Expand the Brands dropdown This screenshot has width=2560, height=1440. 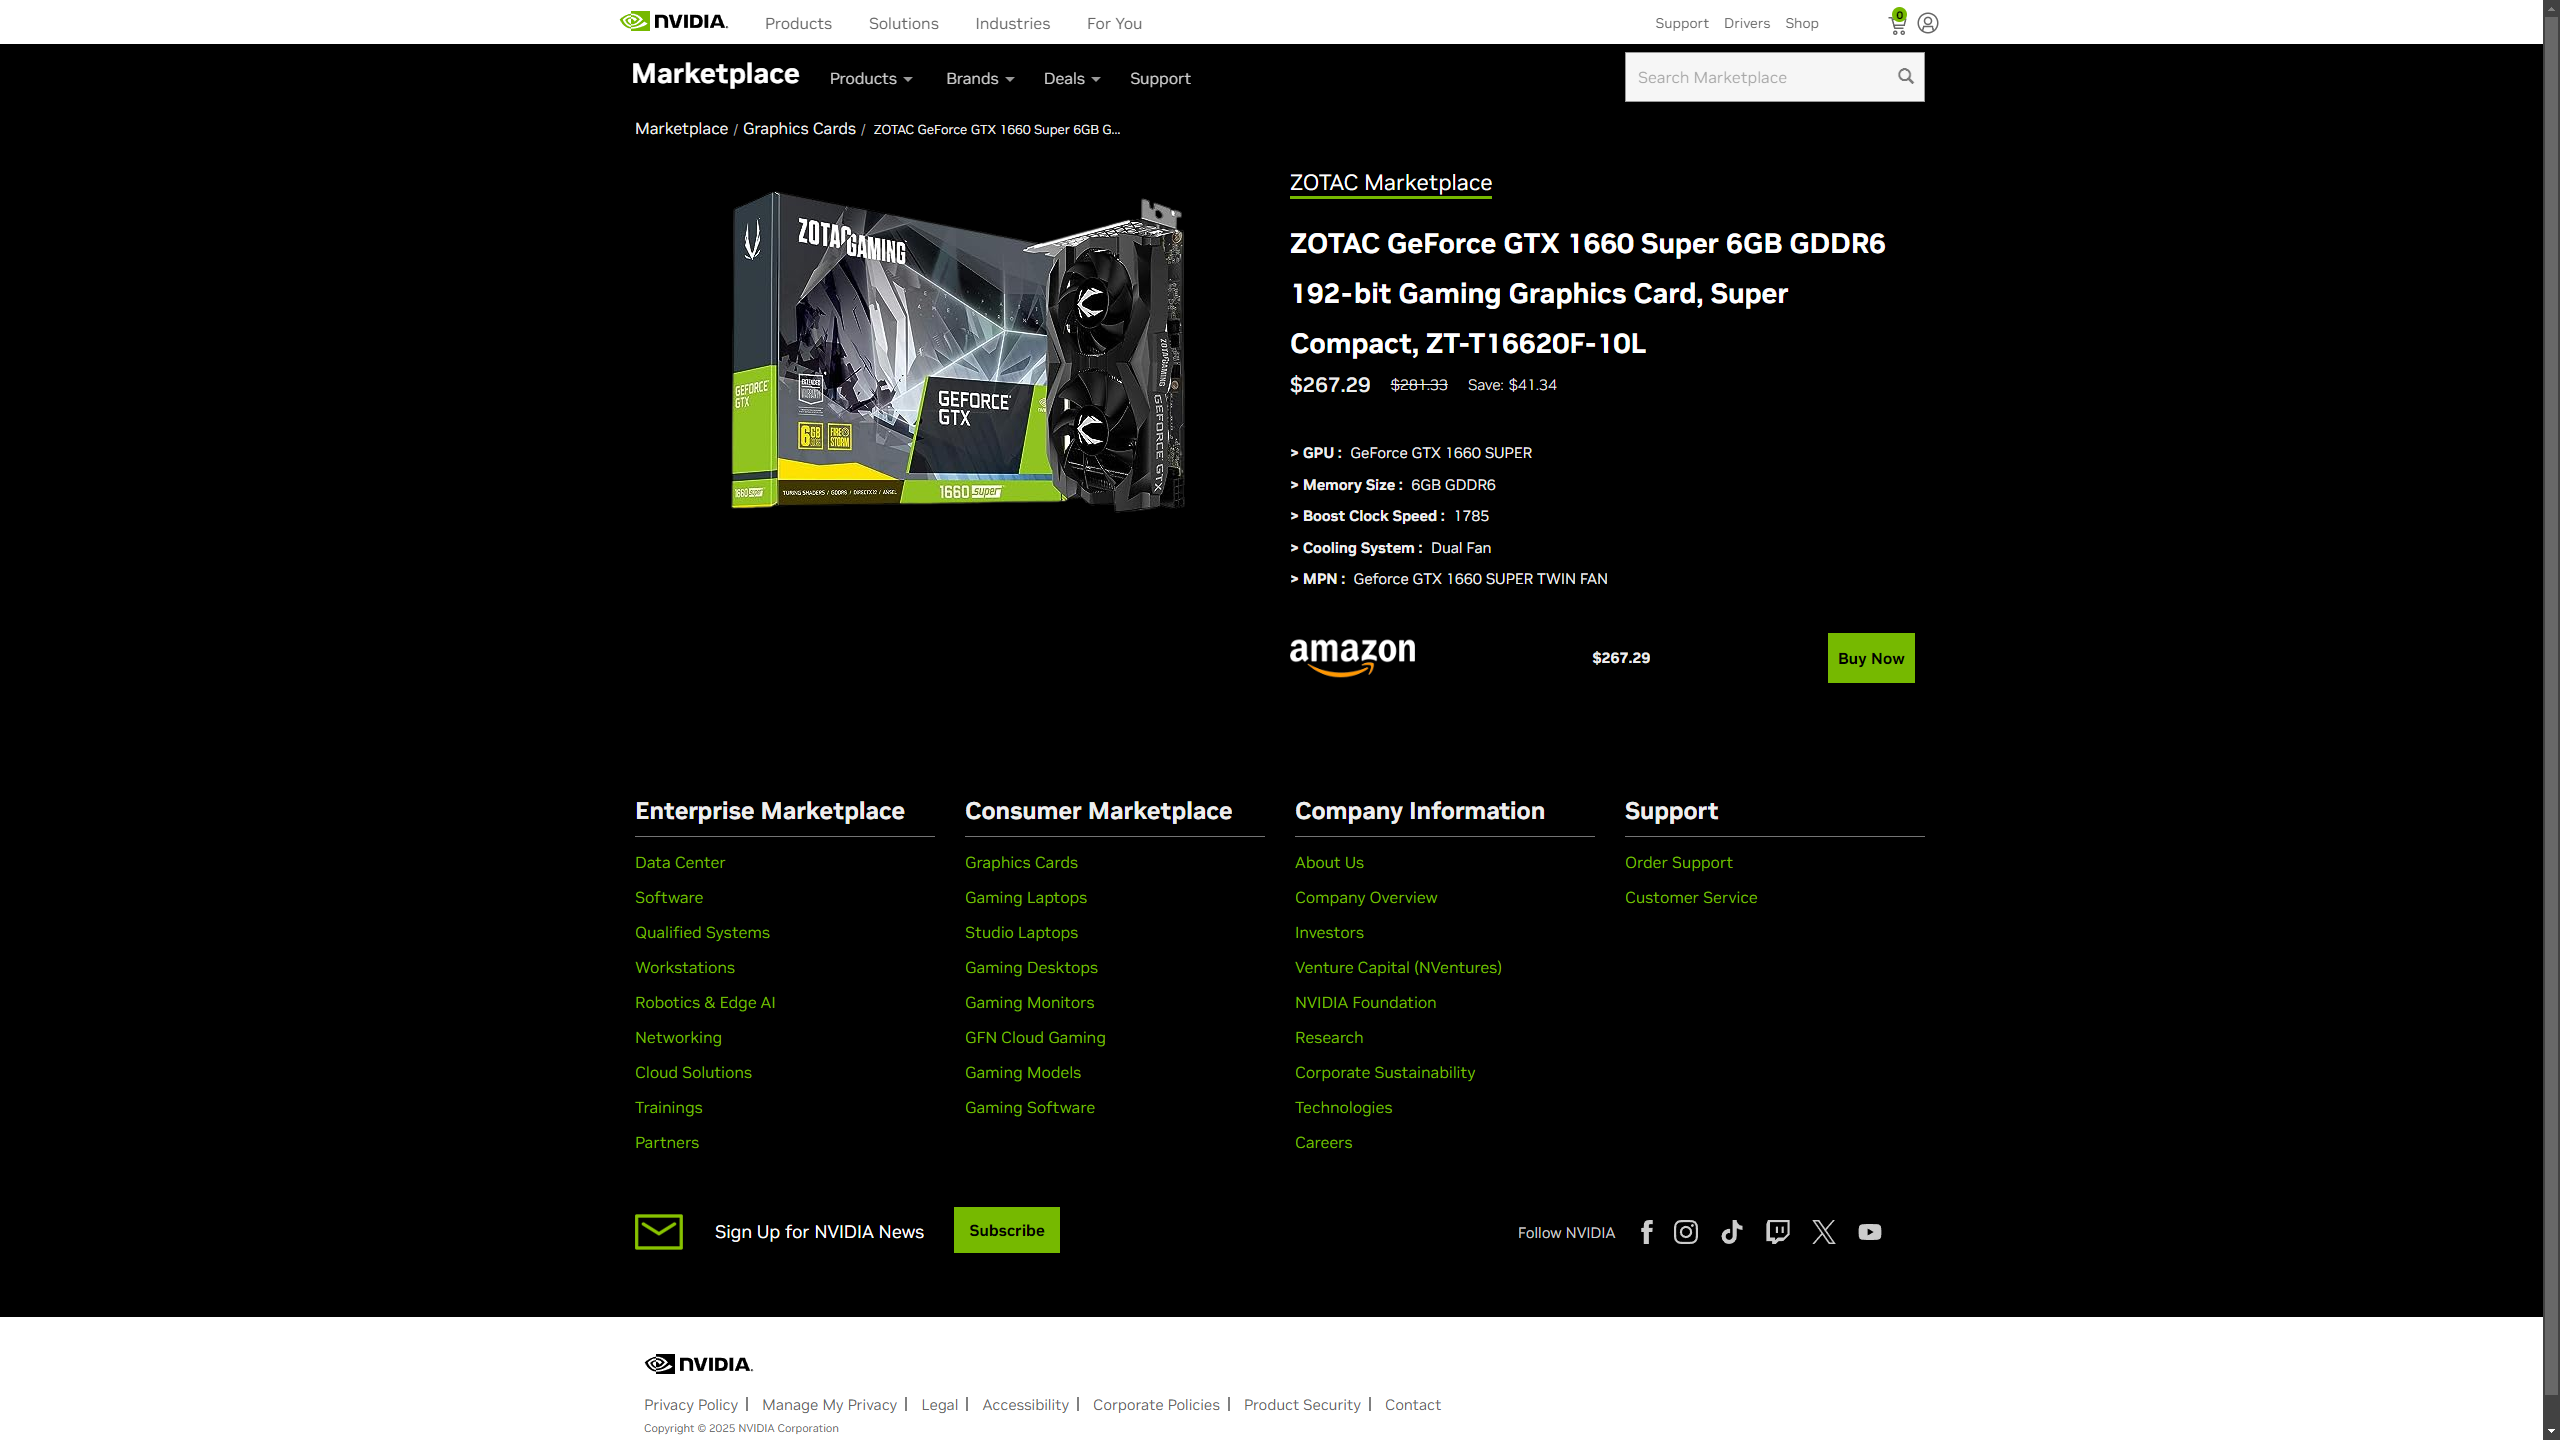click(980, 78)
